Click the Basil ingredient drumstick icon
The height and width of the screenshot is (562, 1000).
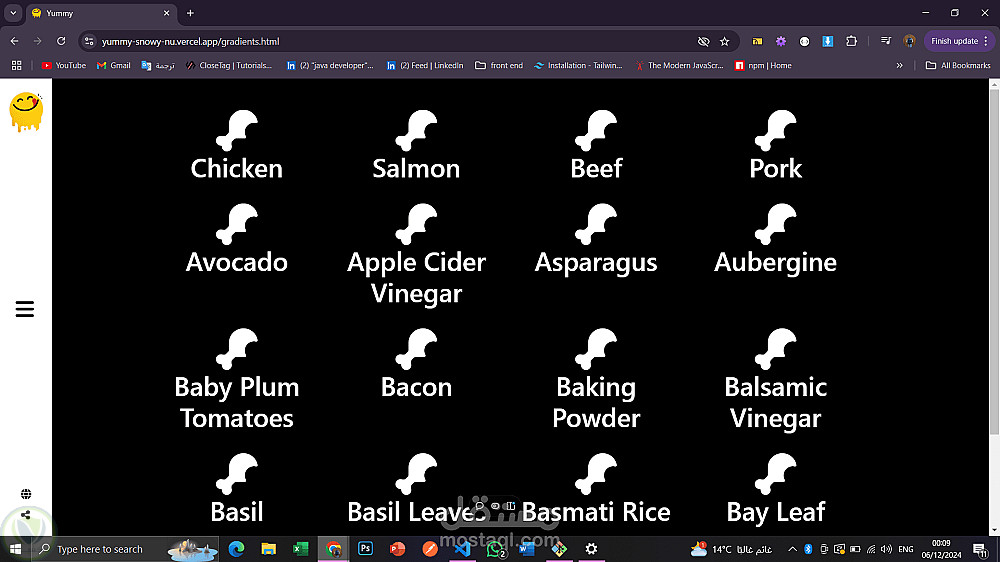pyautogui.click(x=237, y=474)
